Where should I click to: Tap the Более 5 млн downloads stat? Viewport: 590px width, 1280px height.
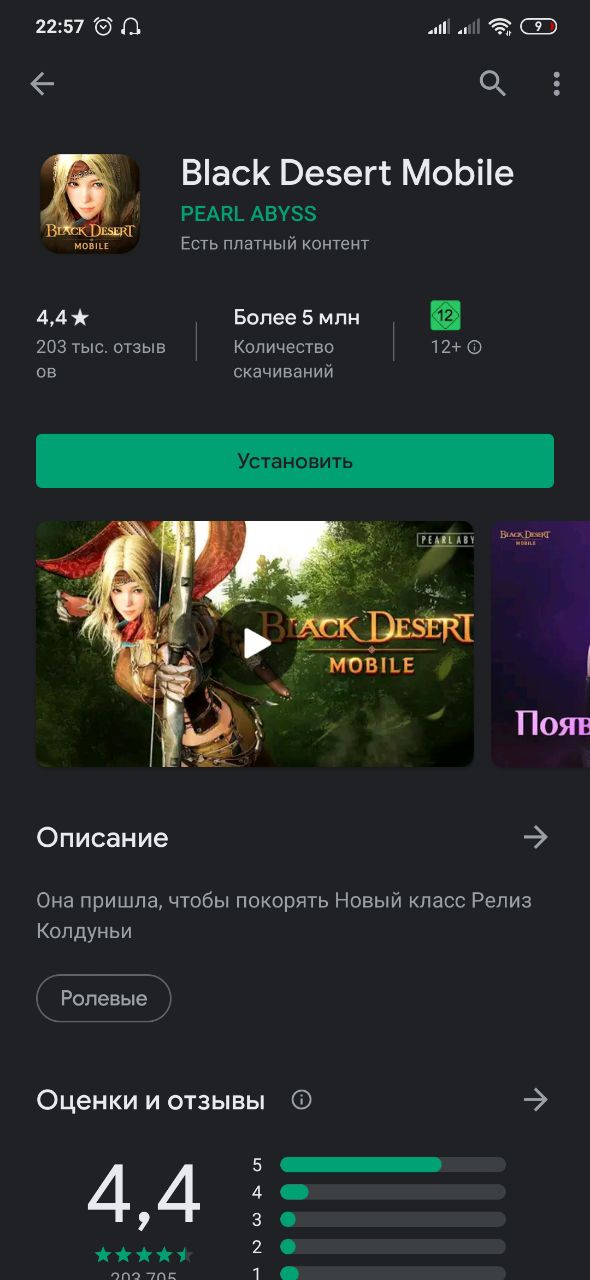click(296, 344)
